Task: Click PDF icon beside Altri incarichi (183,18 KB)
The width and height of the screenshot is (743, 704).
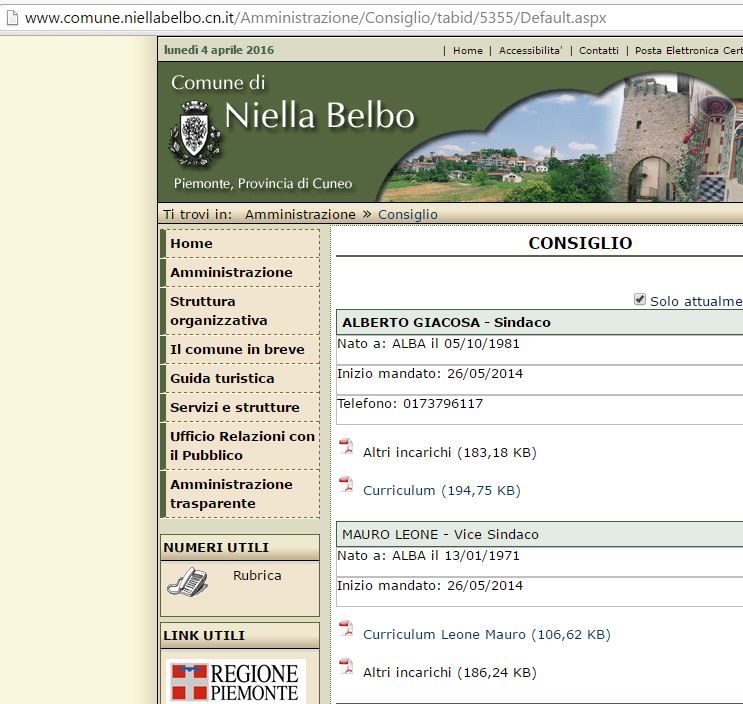Action: coord(346,447)
